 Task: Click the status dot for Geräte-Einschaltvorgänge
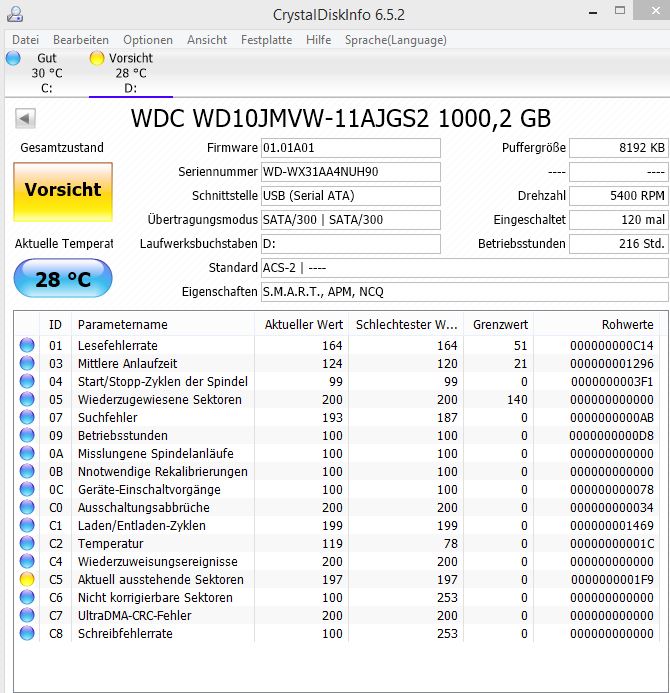point(27,489)
